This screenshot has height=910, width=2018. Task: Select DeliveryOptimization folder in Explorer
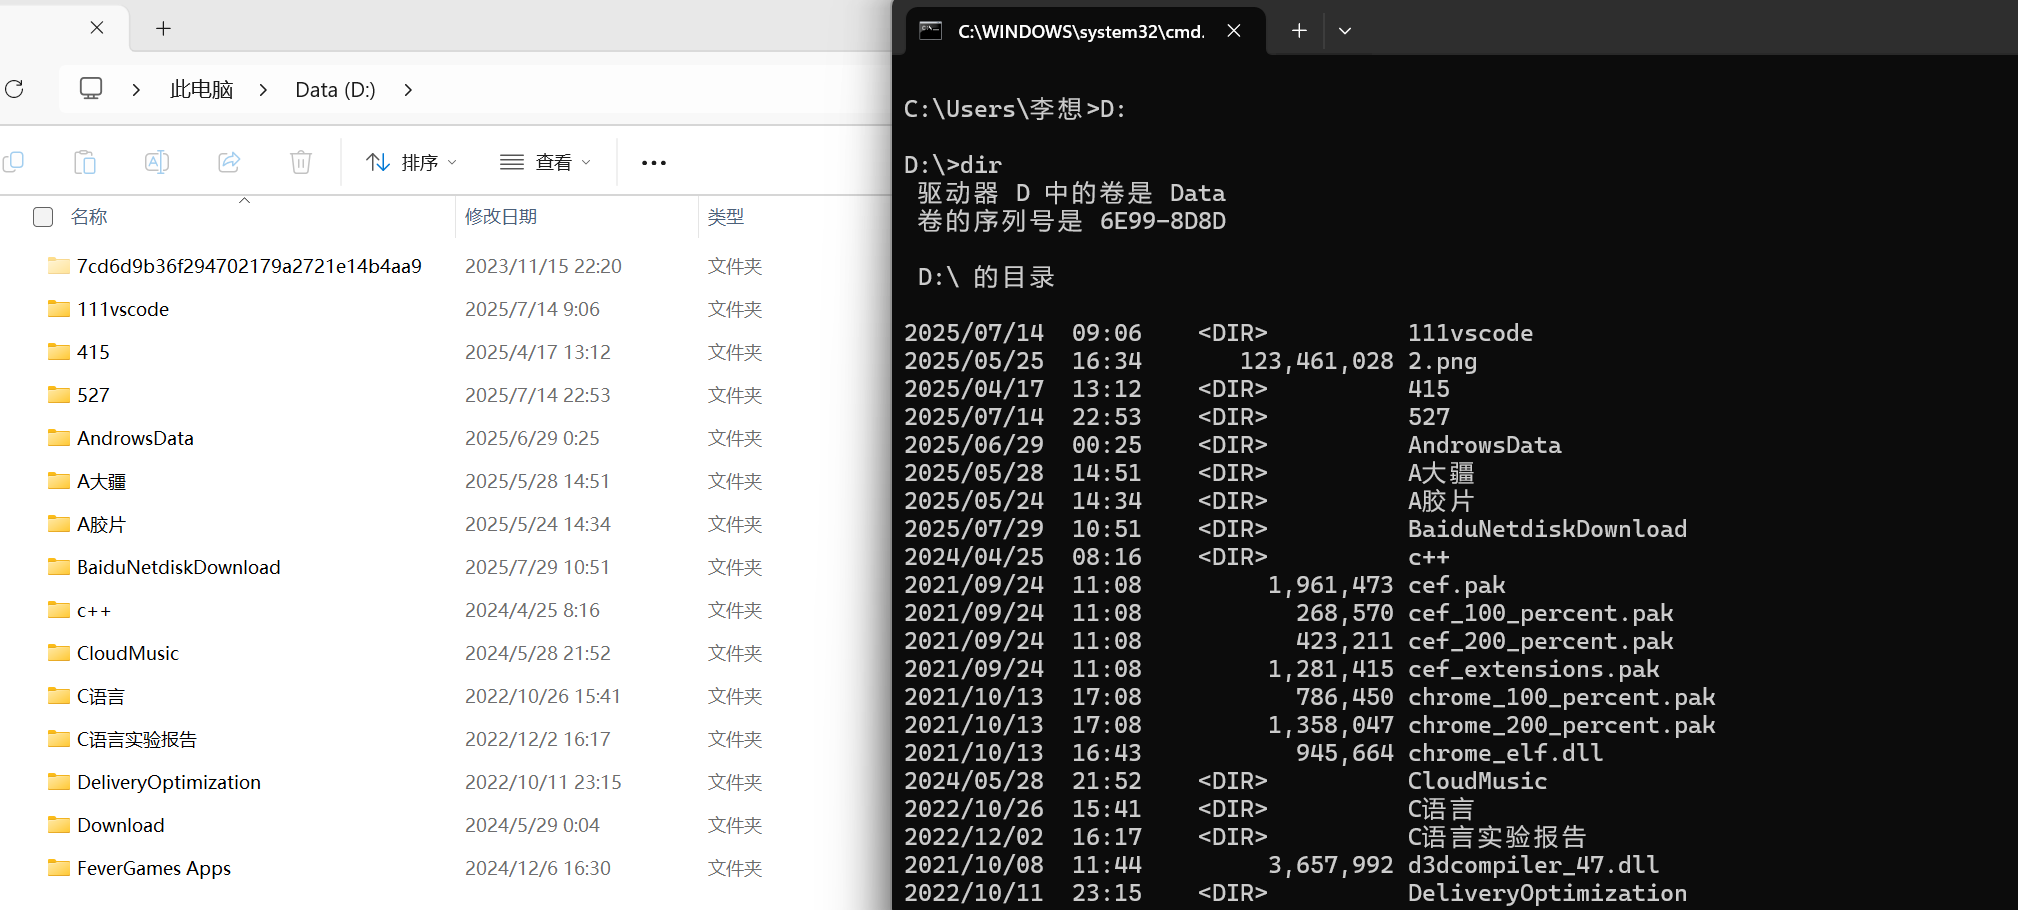[168, 782]
